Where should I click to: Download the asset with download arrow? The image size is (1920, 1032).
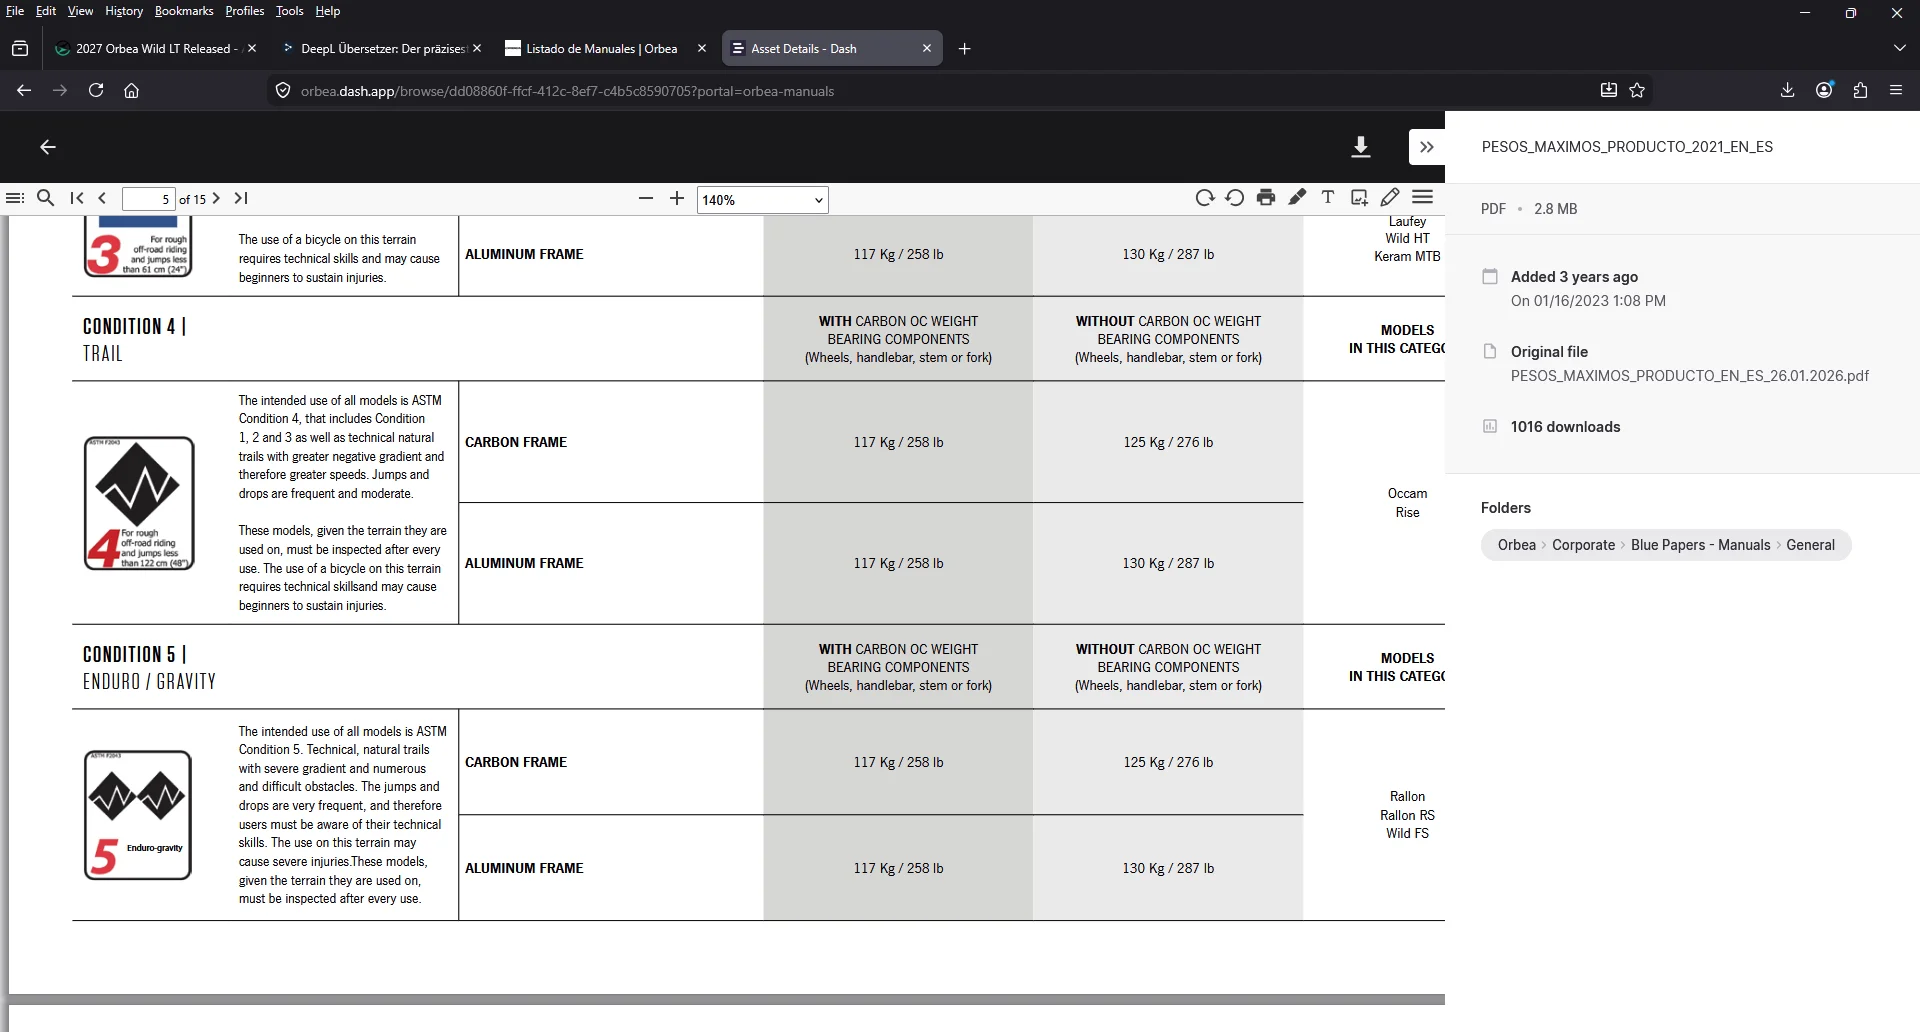pos(1361,147)
